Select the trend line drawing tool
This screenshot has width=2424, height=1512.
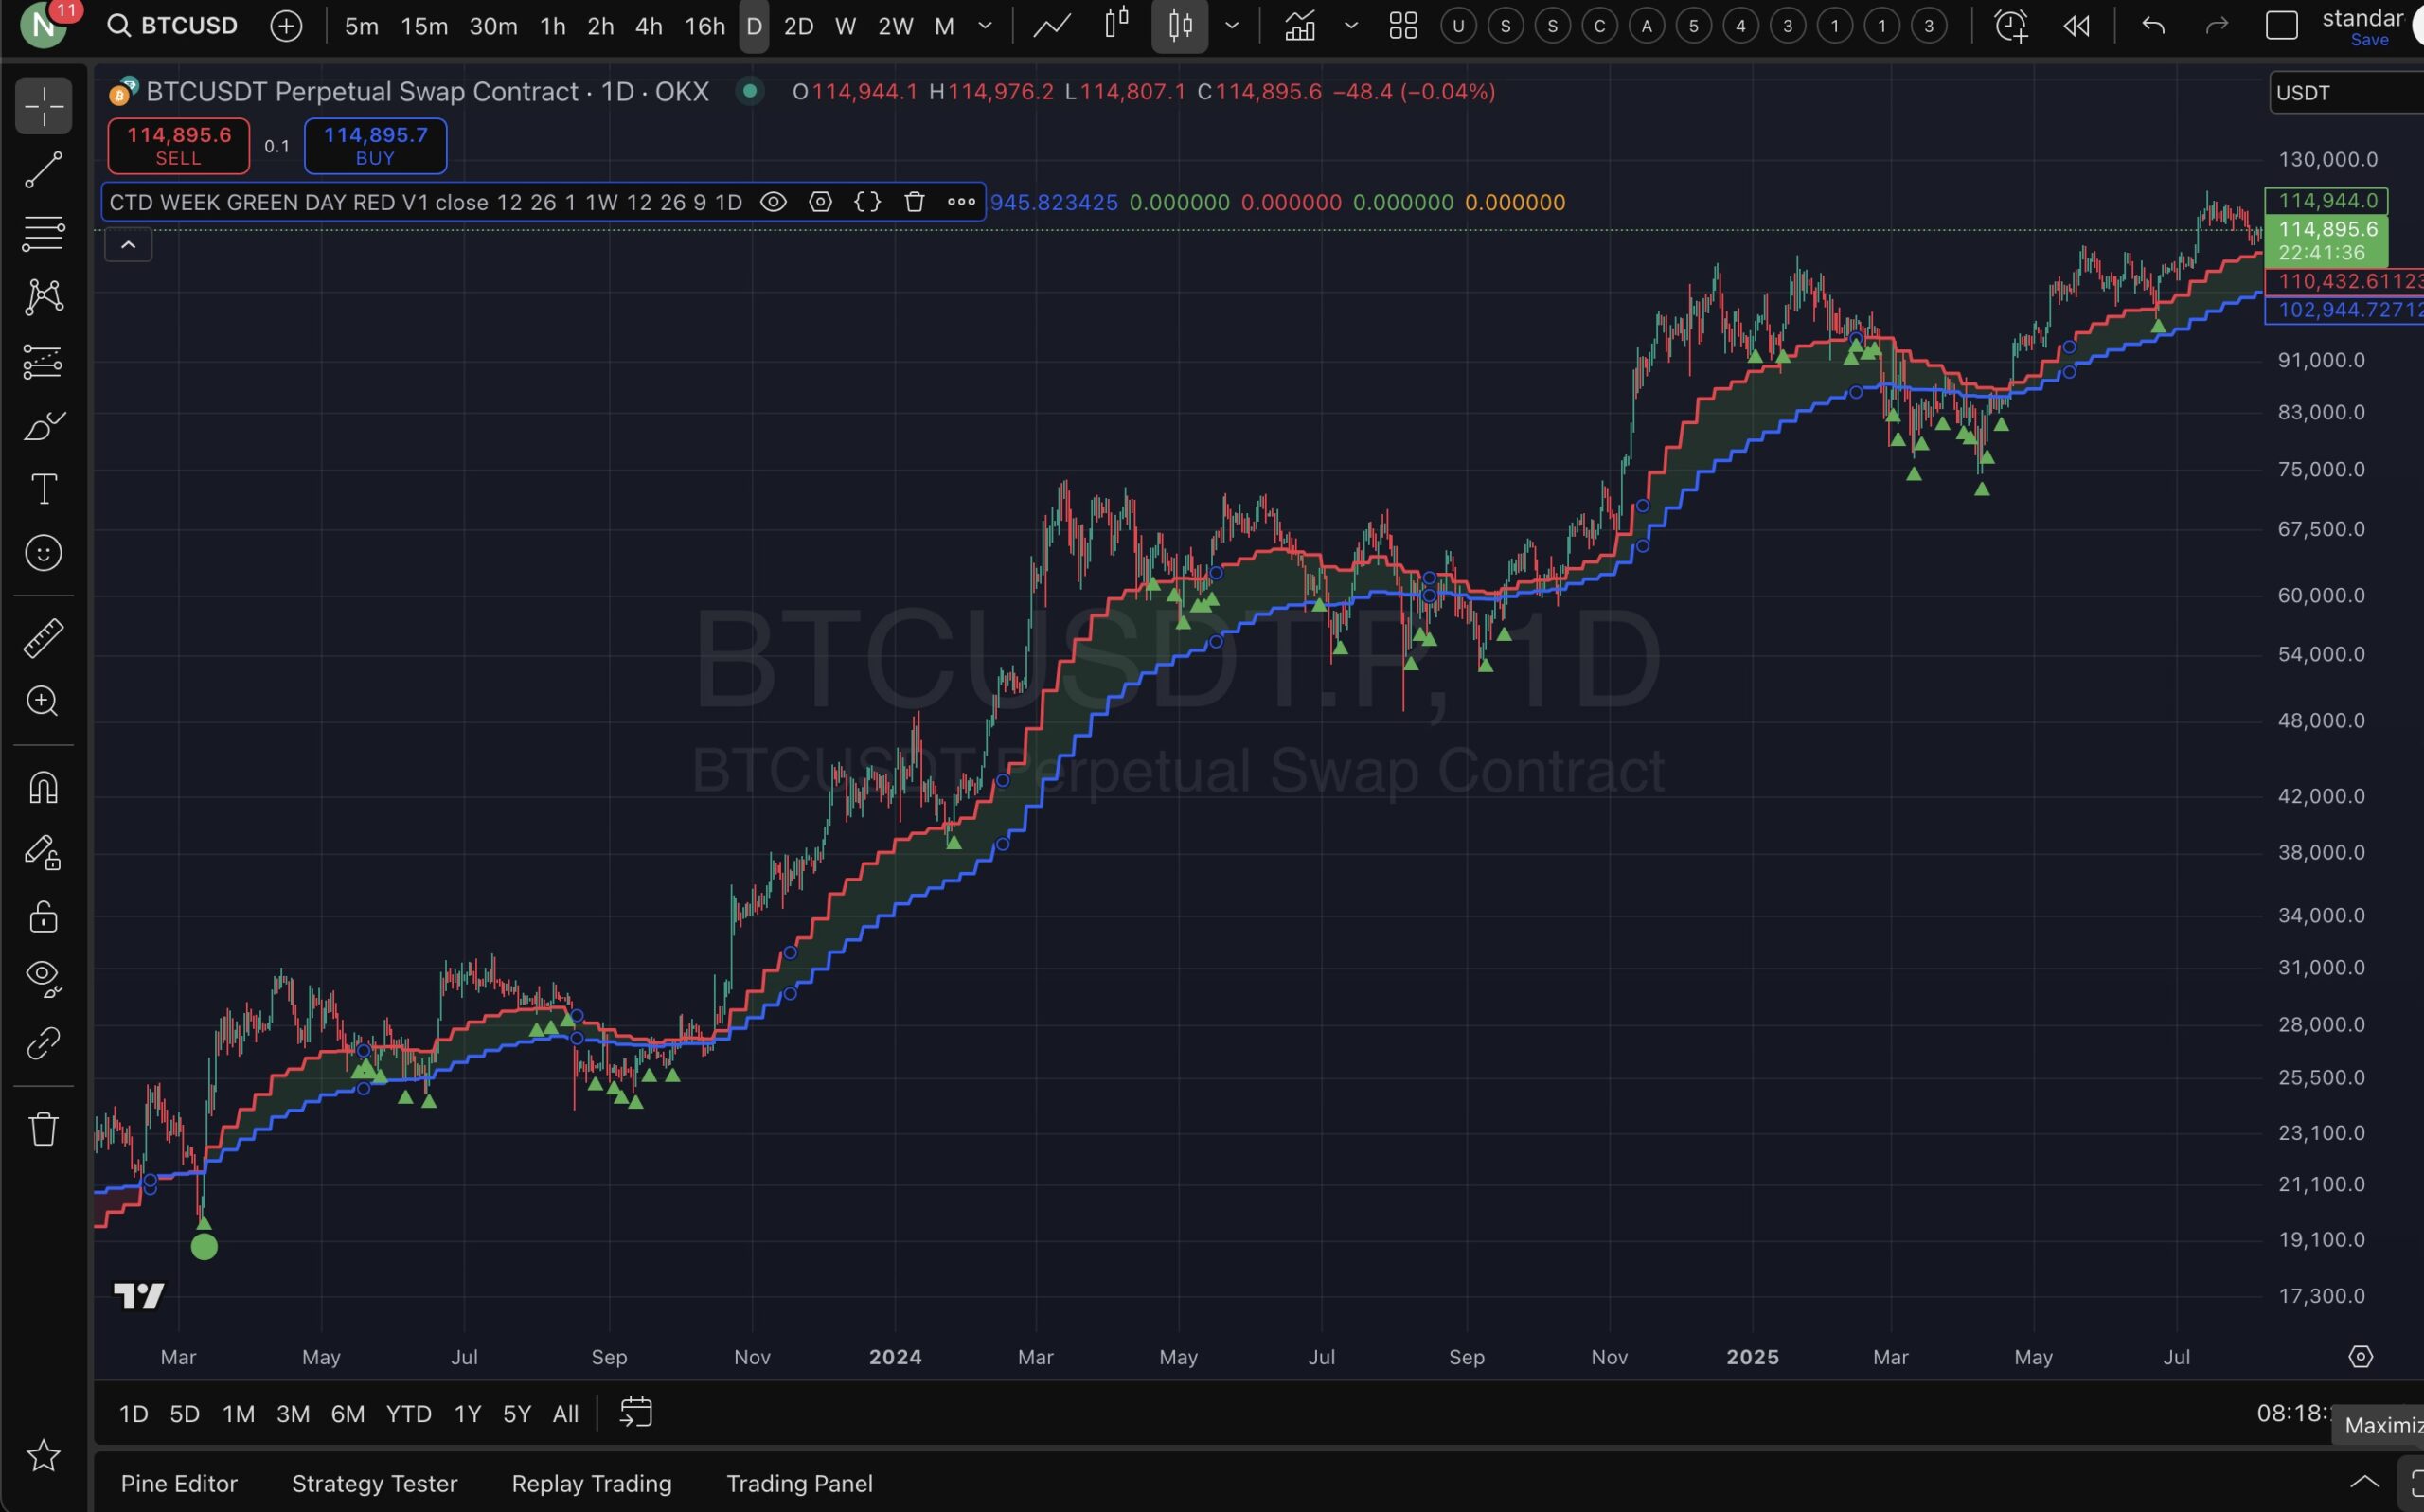pos(43,170)
